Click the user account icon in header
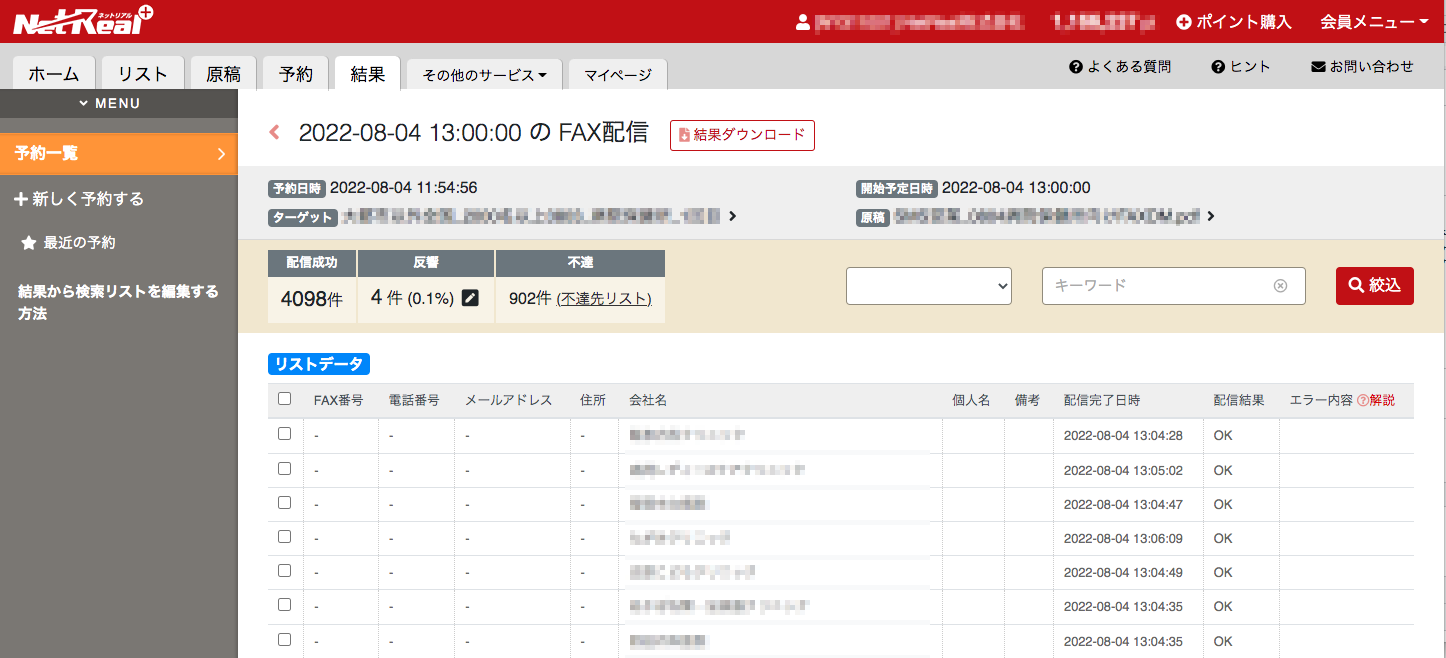The height and width of the screenshot is (658, 1446). [x=801, y=22]
